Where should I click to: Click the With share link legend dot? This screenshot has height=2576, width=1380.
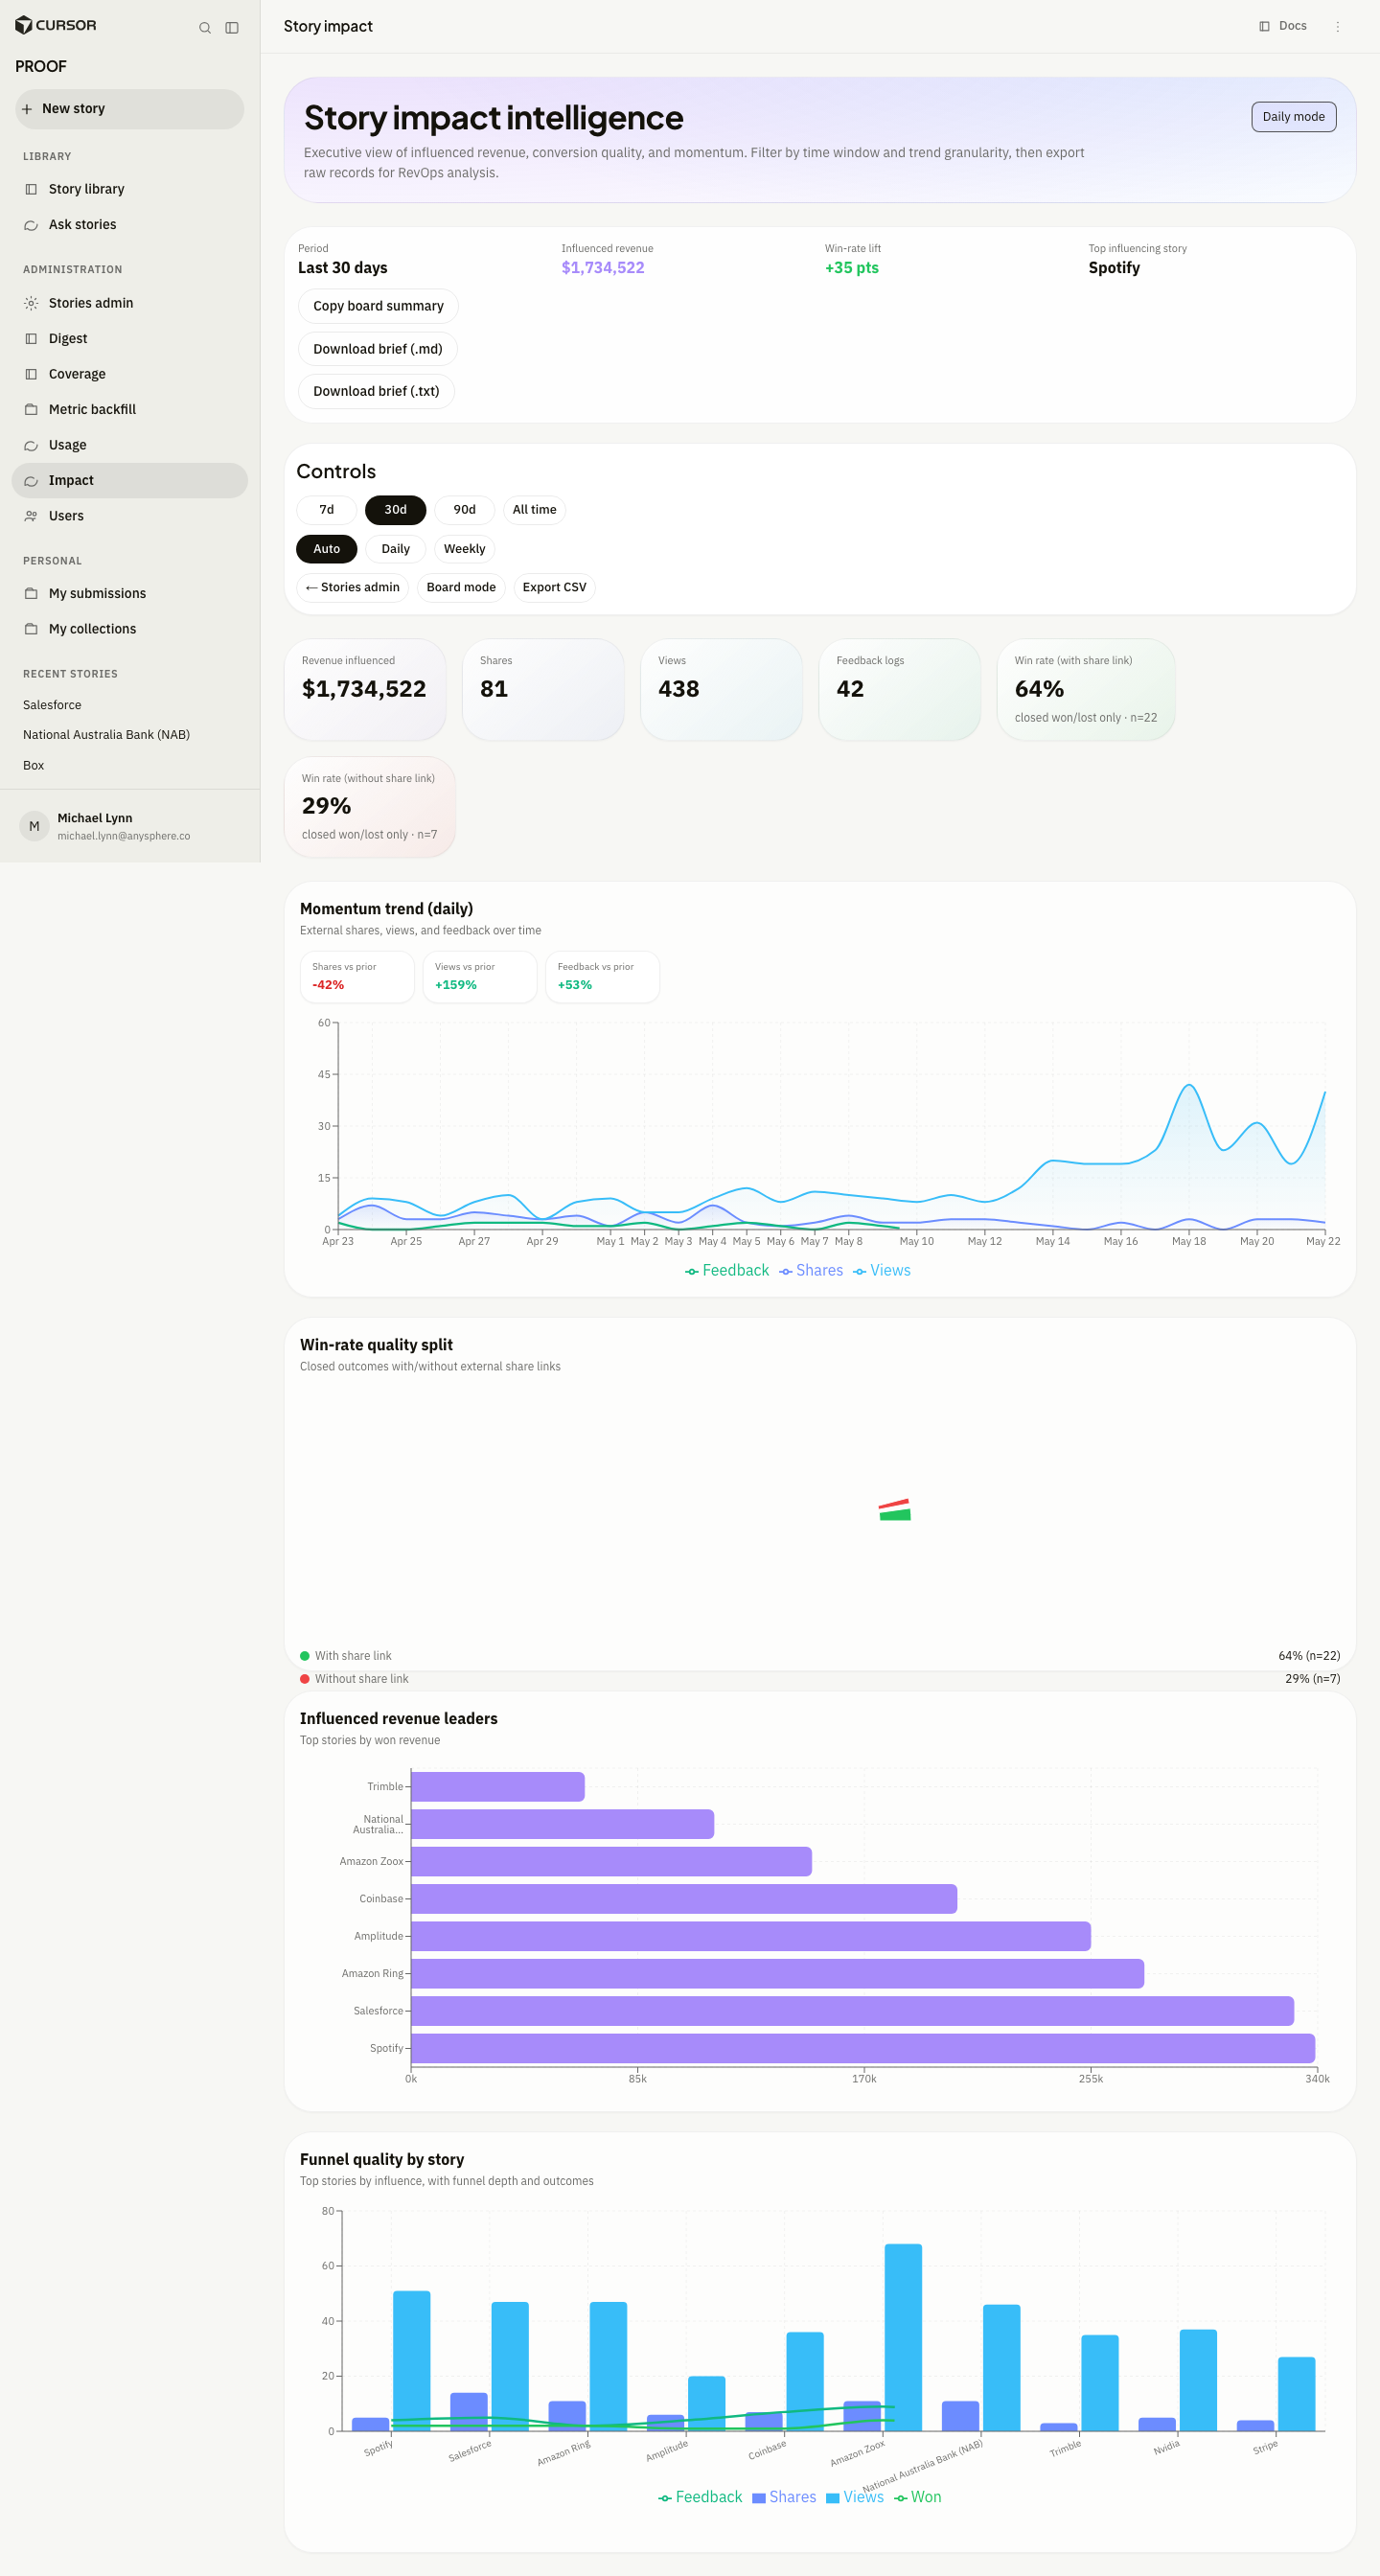click(305, 1656)
